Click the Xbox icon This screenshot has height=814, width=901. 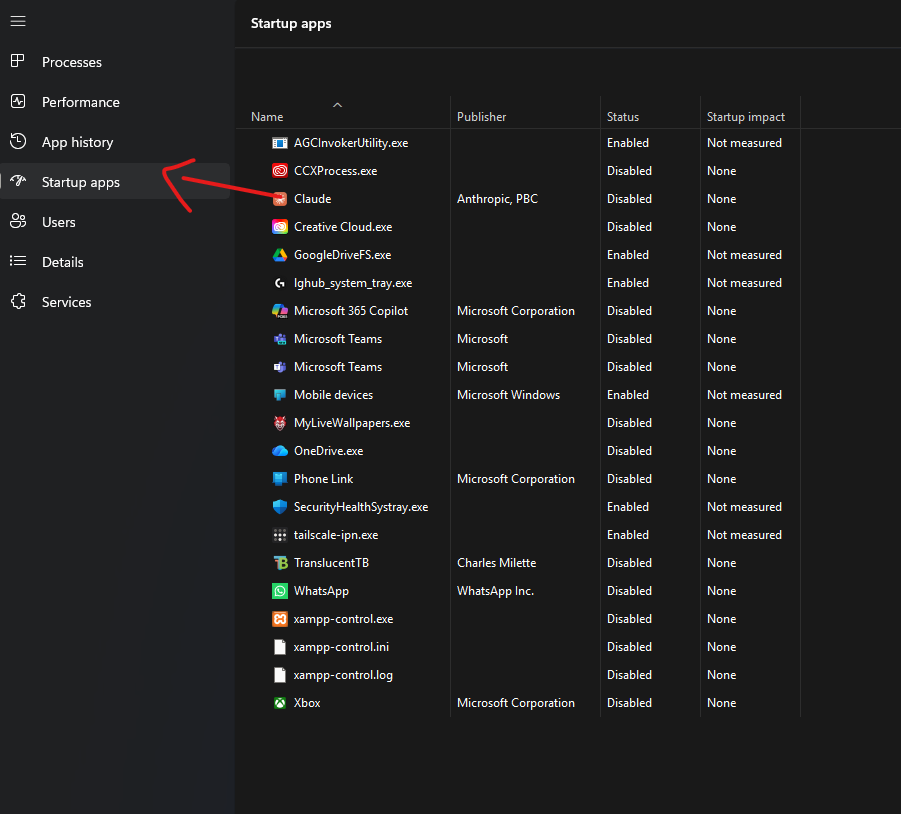(x=280, y=703)
